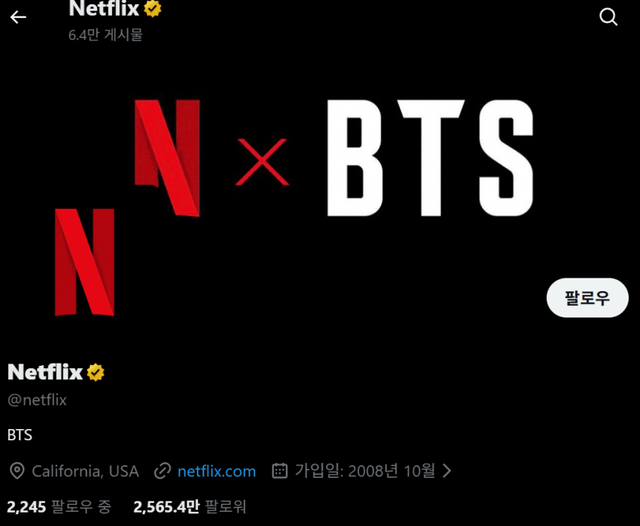This screenshot has width=640, height=526.
Task: Open the Netflix N profile picture
Action: [x=84, y=262]
